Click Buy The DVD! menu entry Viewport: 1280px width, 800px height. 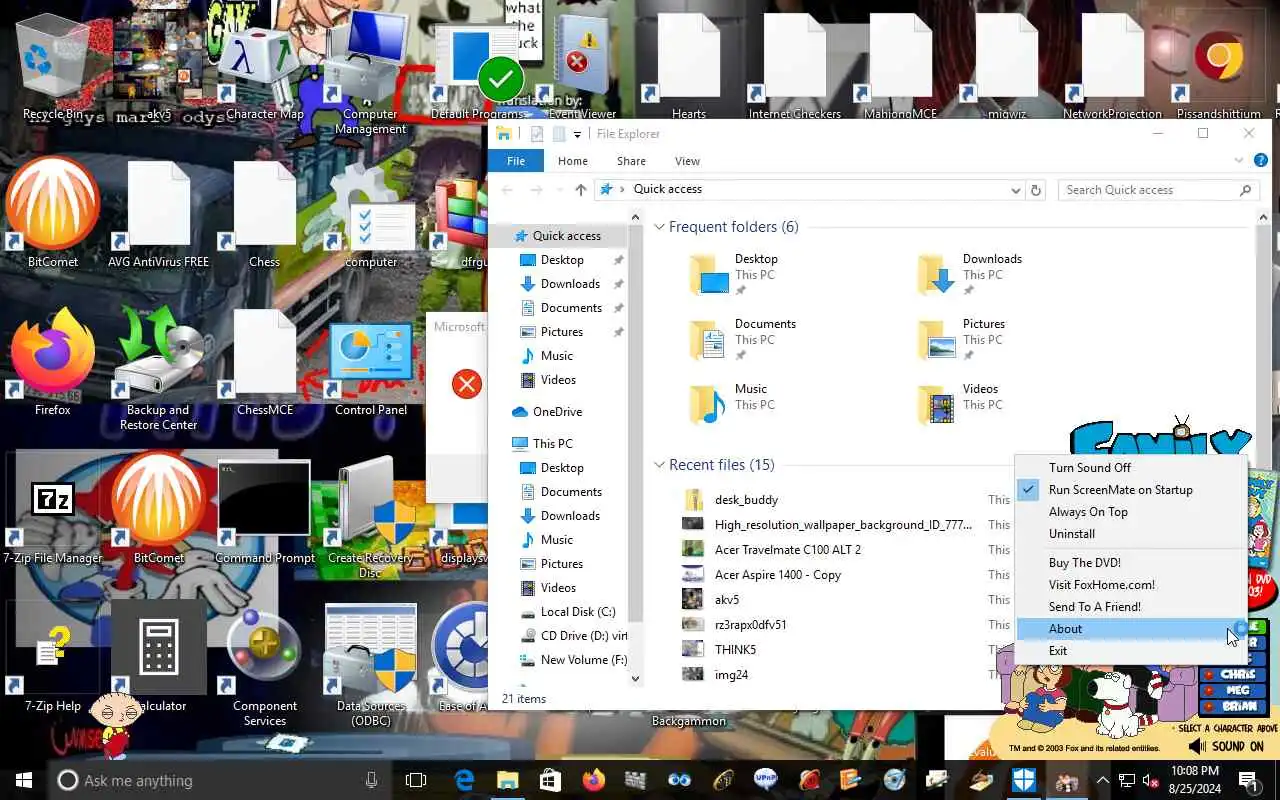coord(1131,563)
